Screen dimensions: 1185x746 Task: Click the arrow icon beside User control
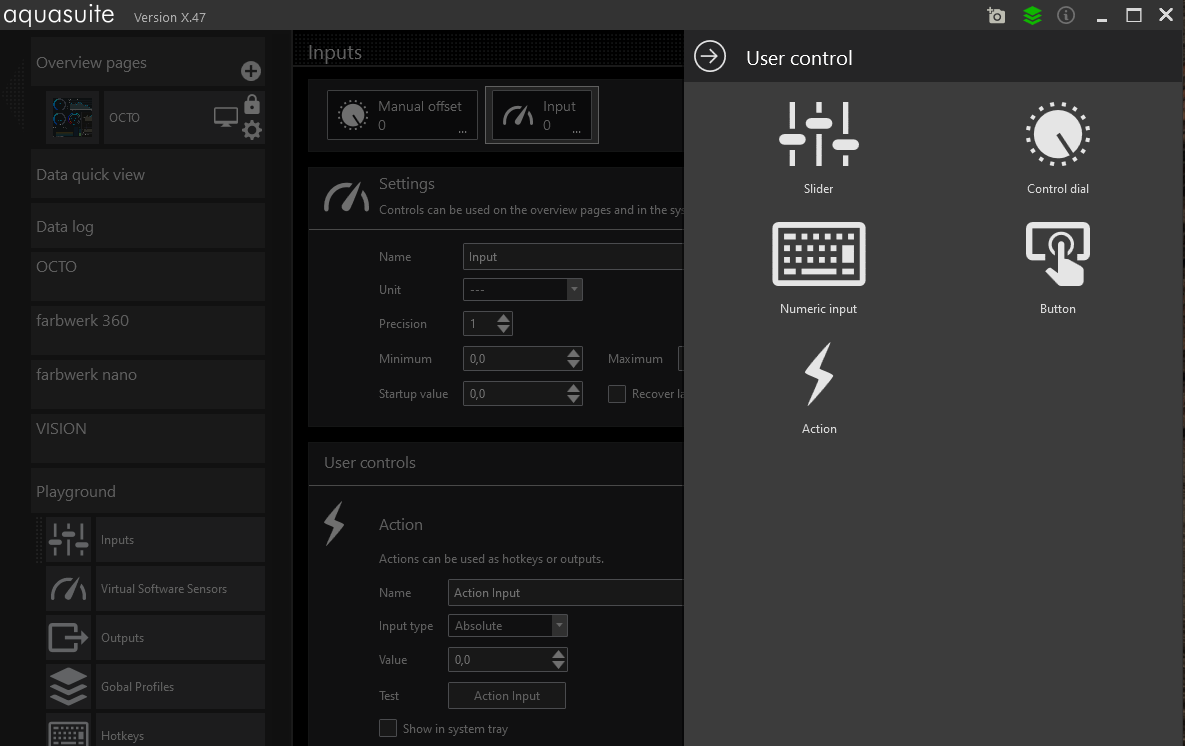coord(710,57)
